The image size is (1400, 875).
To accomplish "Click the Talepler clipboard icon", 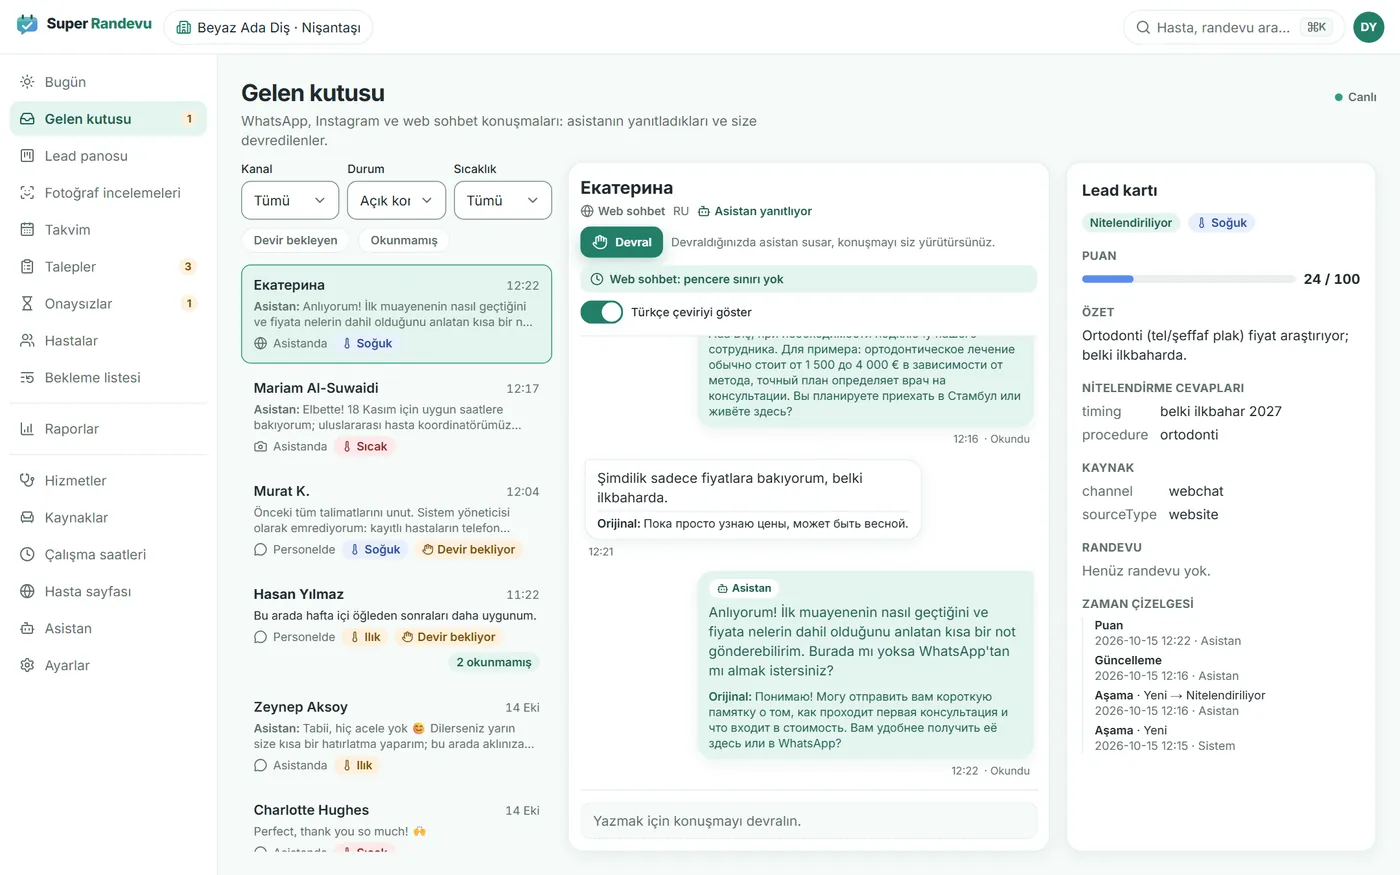I will (27, 267).
